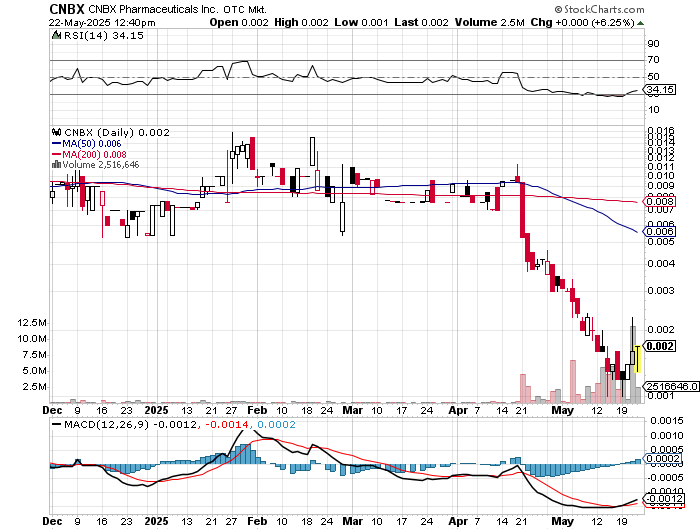Click the MACD histogram 0.0002 value tag
This screenshot has height=530, width=700.
[662, 459]
